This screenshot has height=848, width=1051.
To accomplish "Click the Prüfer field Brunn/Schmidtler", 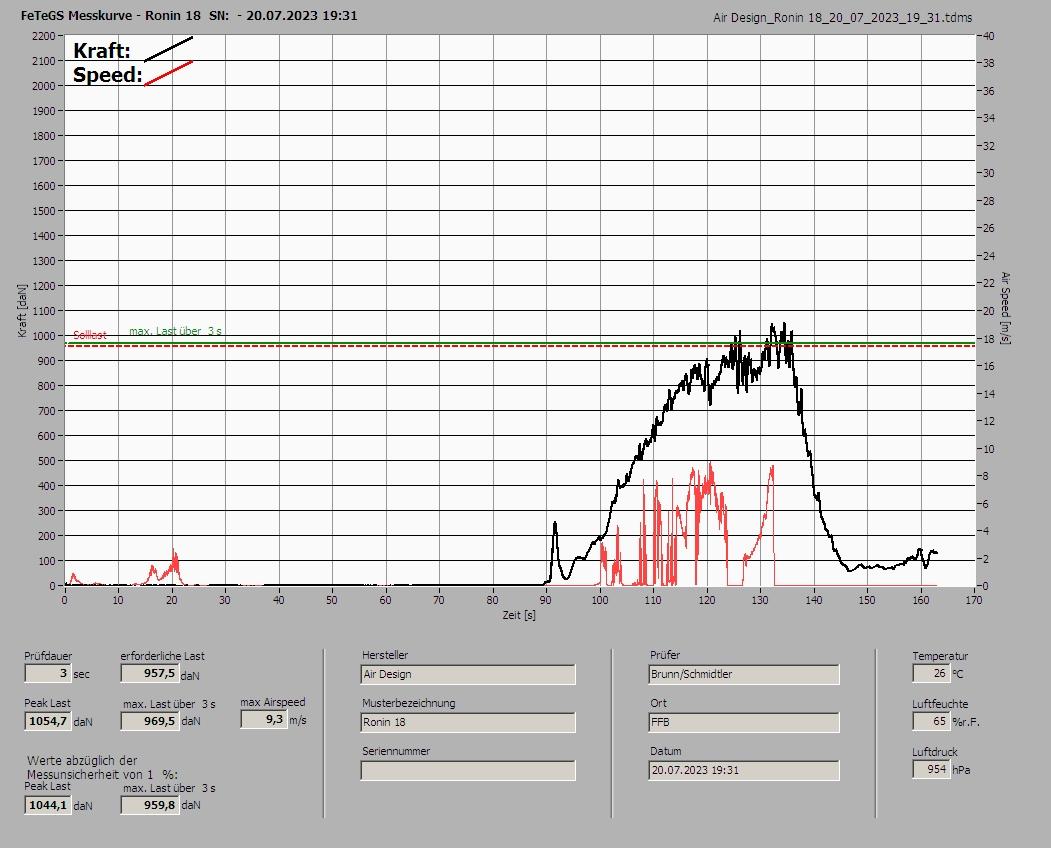I will tap(744, 674).
